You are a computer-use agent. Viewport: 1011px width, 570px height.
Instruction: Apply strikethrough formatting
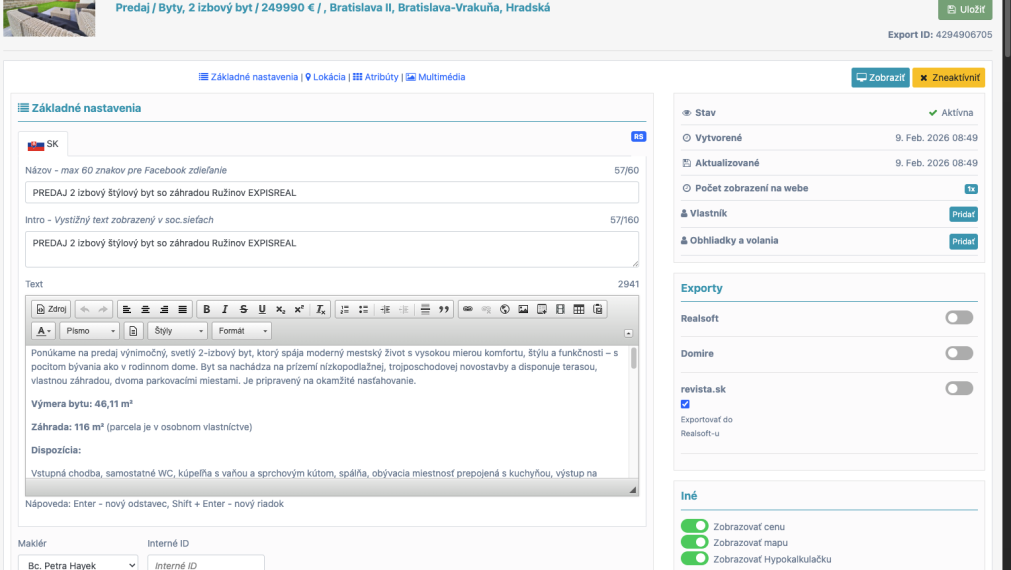pyautogui.click(x=244, y=310)
